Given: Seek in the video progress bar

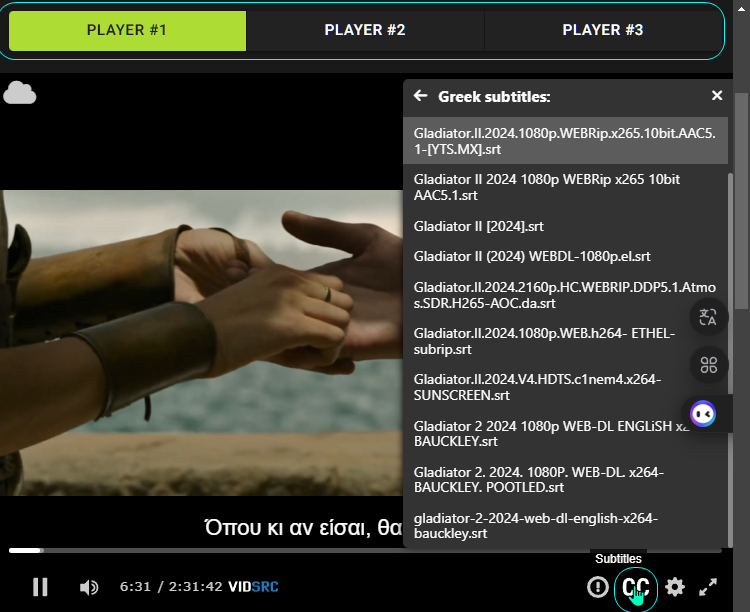Looking at the screenshot, I should [x=365, y=551].
